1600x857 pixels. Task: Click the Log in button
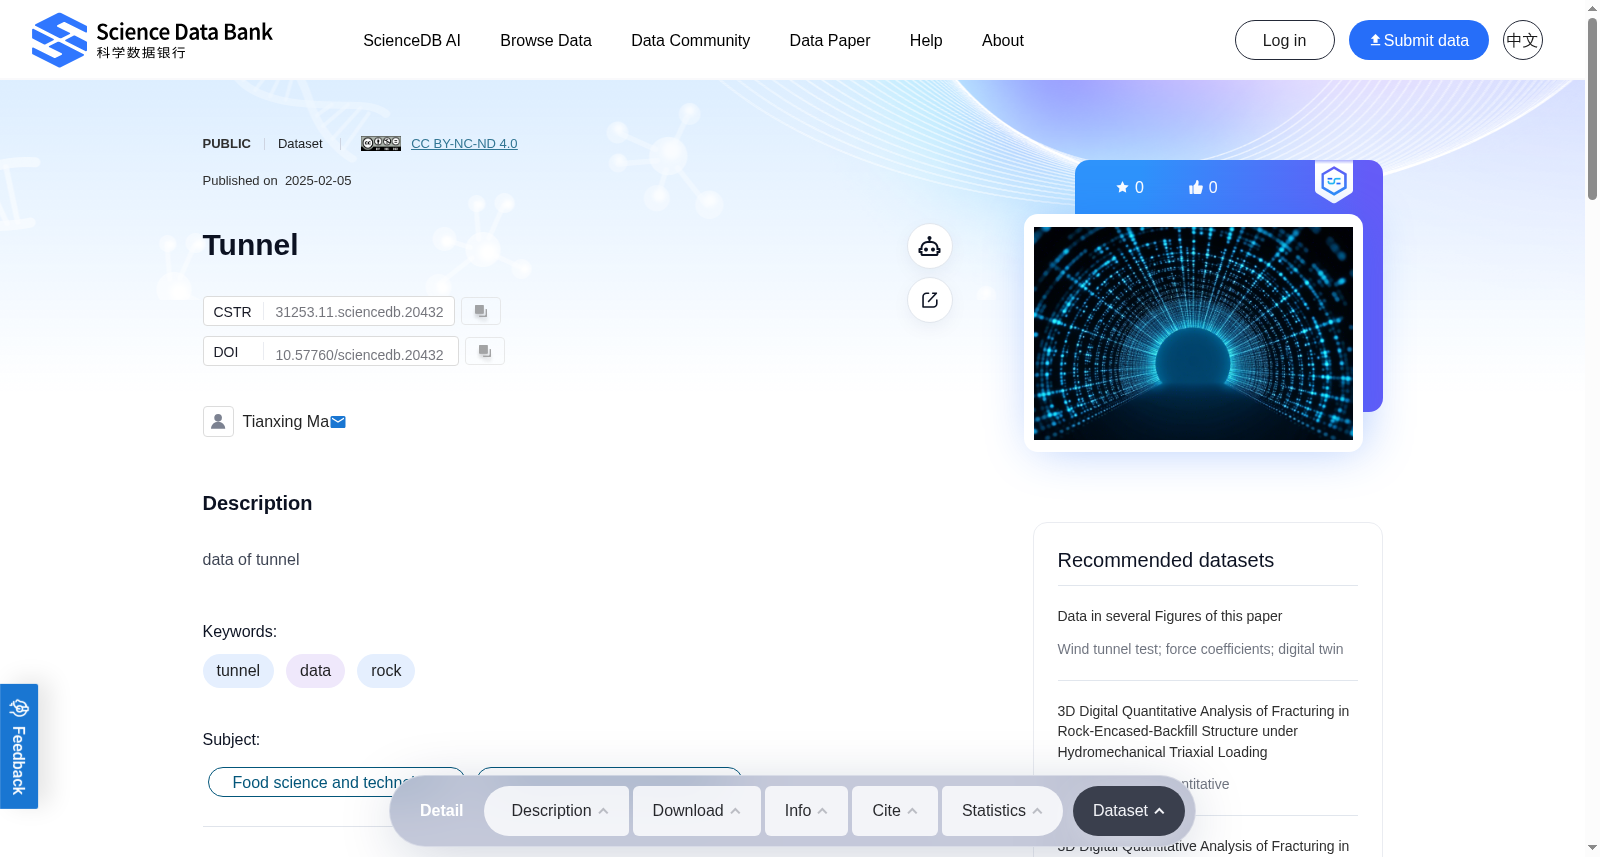coord(1285,40)
